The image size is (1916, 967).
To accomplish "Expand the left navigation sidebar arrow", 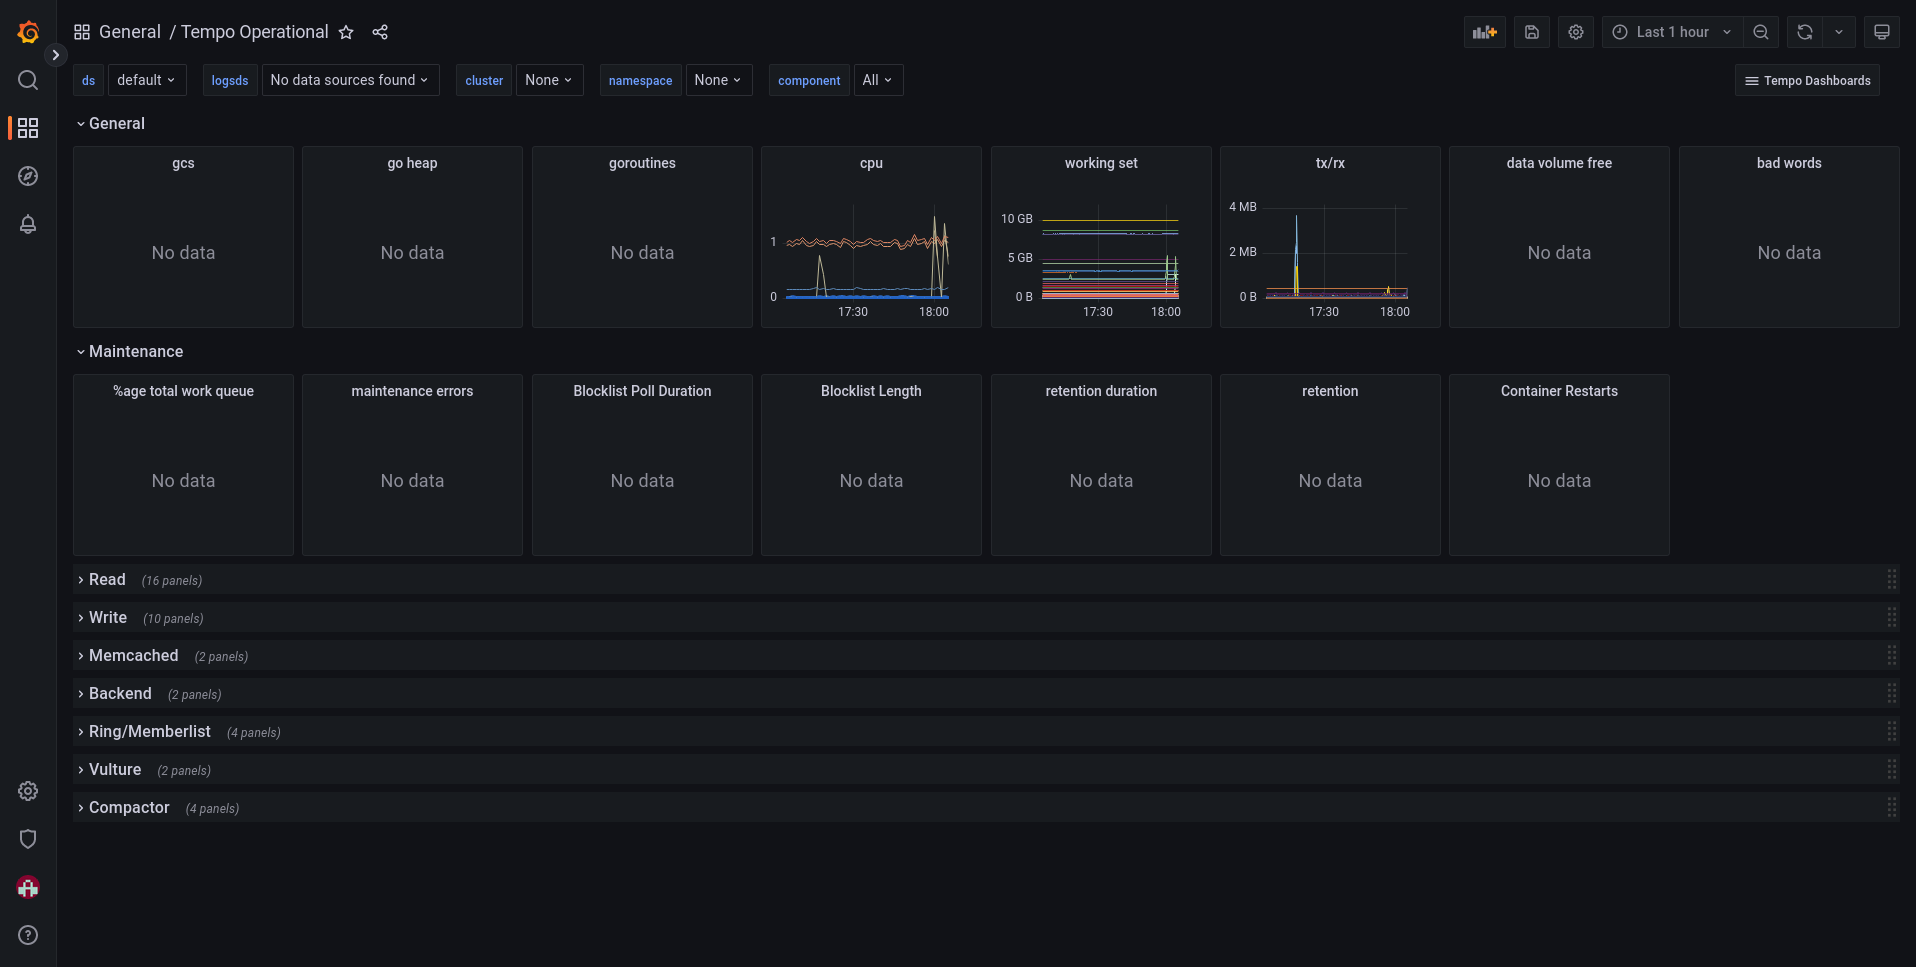I will pyautogui.click(x=55, y=55).
